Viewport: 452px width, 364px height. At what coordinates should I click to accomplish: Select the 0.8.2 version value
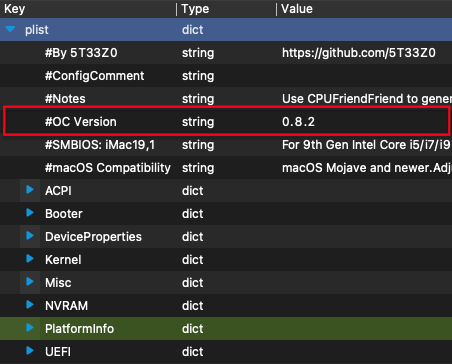click(x=298, y=122)
